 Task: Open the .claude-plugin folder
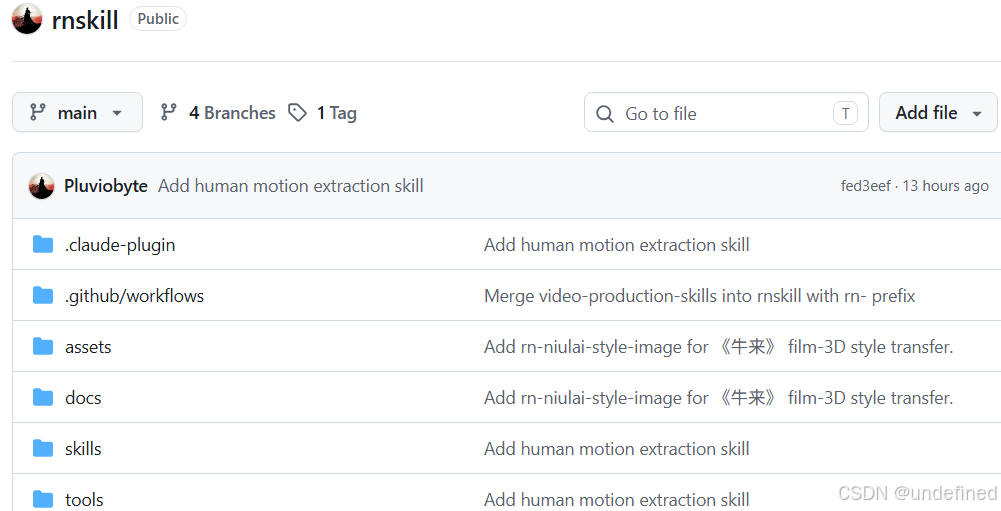click(120, 245)
